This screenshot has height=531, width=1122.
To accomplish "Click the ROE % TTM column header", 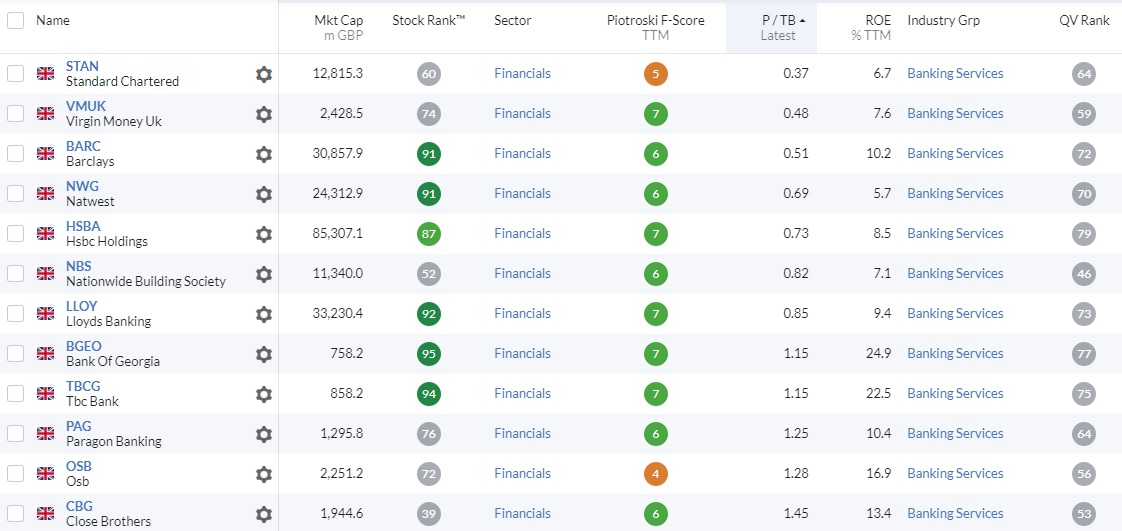I will 872,28.
